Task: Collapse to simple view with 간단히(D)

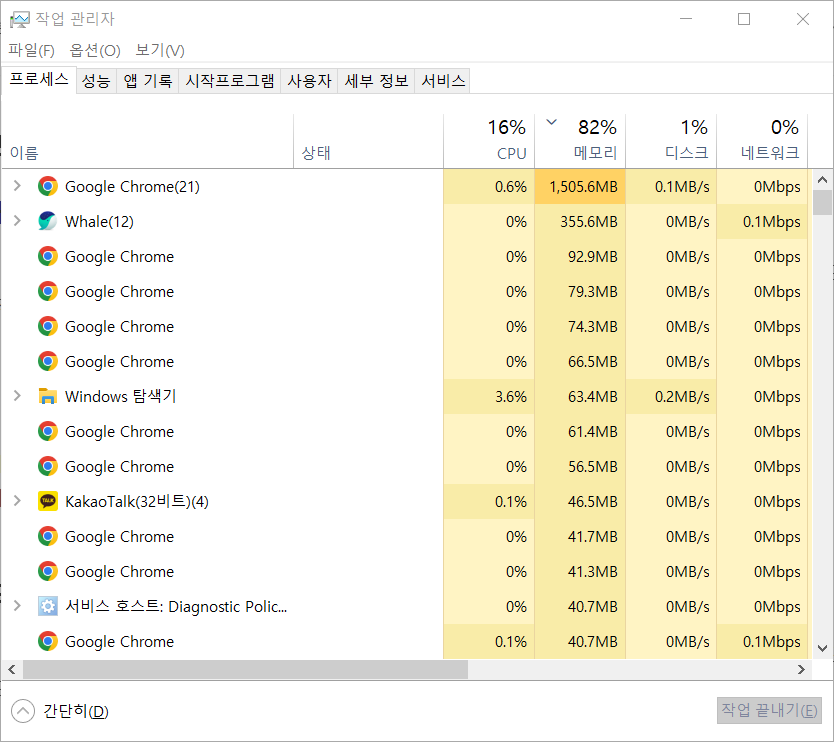Action: click(x=60, y=711)
